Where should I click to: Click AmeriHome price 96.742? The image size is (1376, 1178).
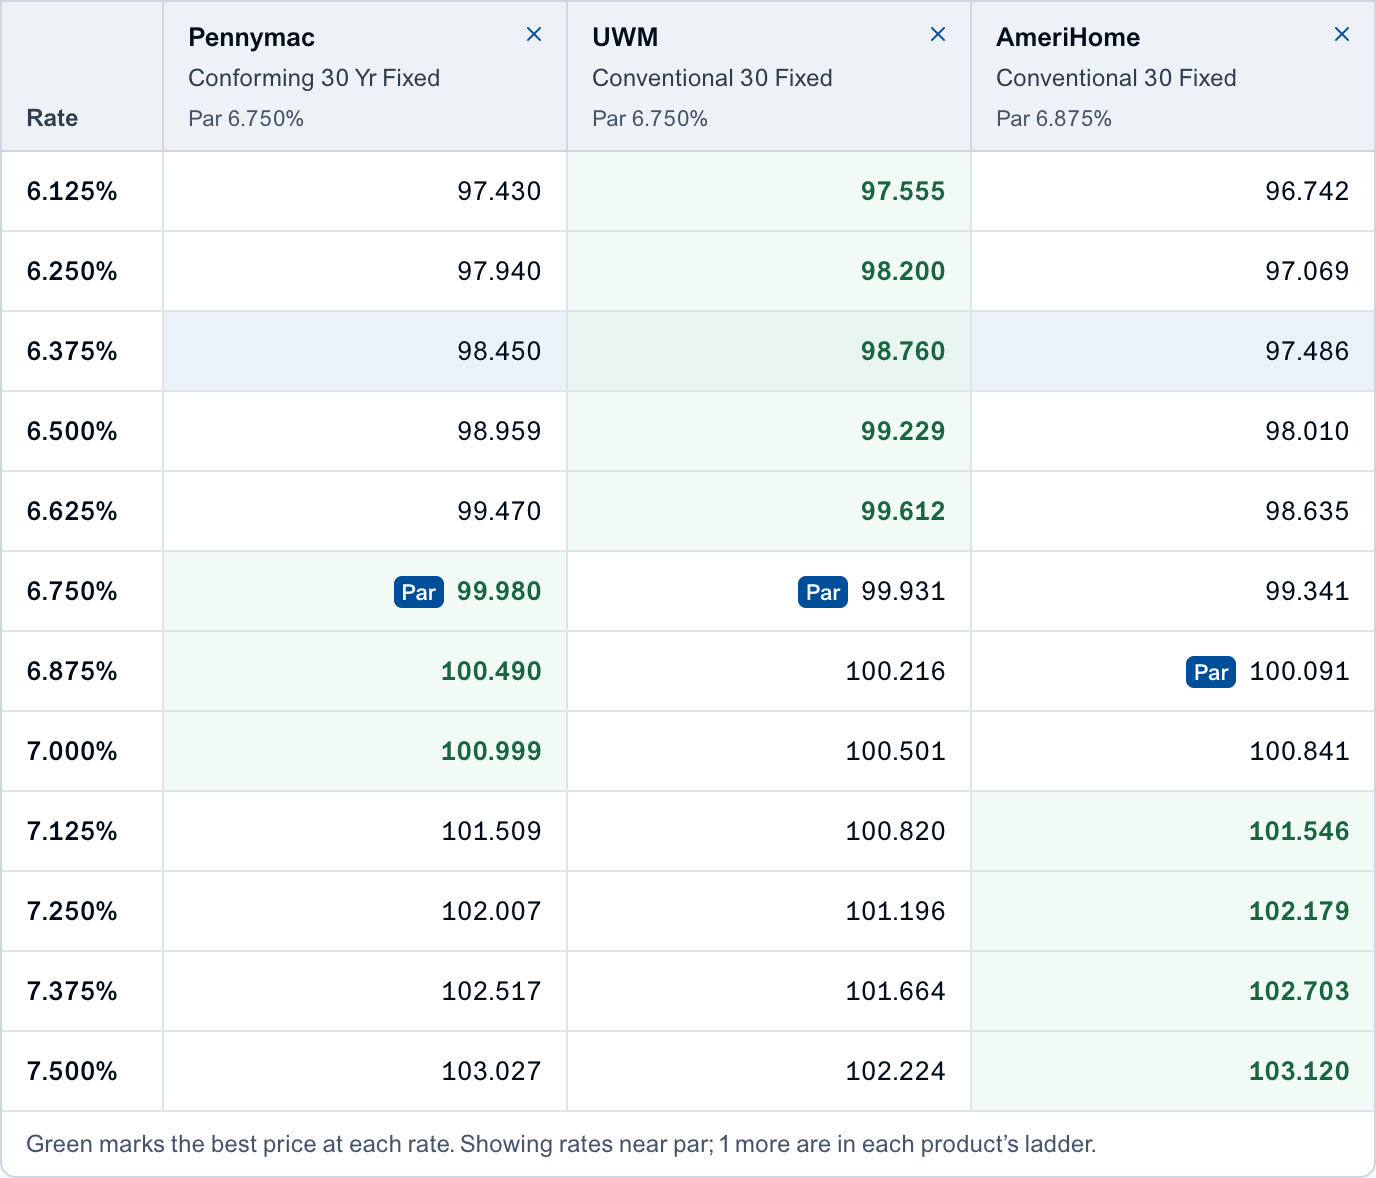pos(1307,191)
